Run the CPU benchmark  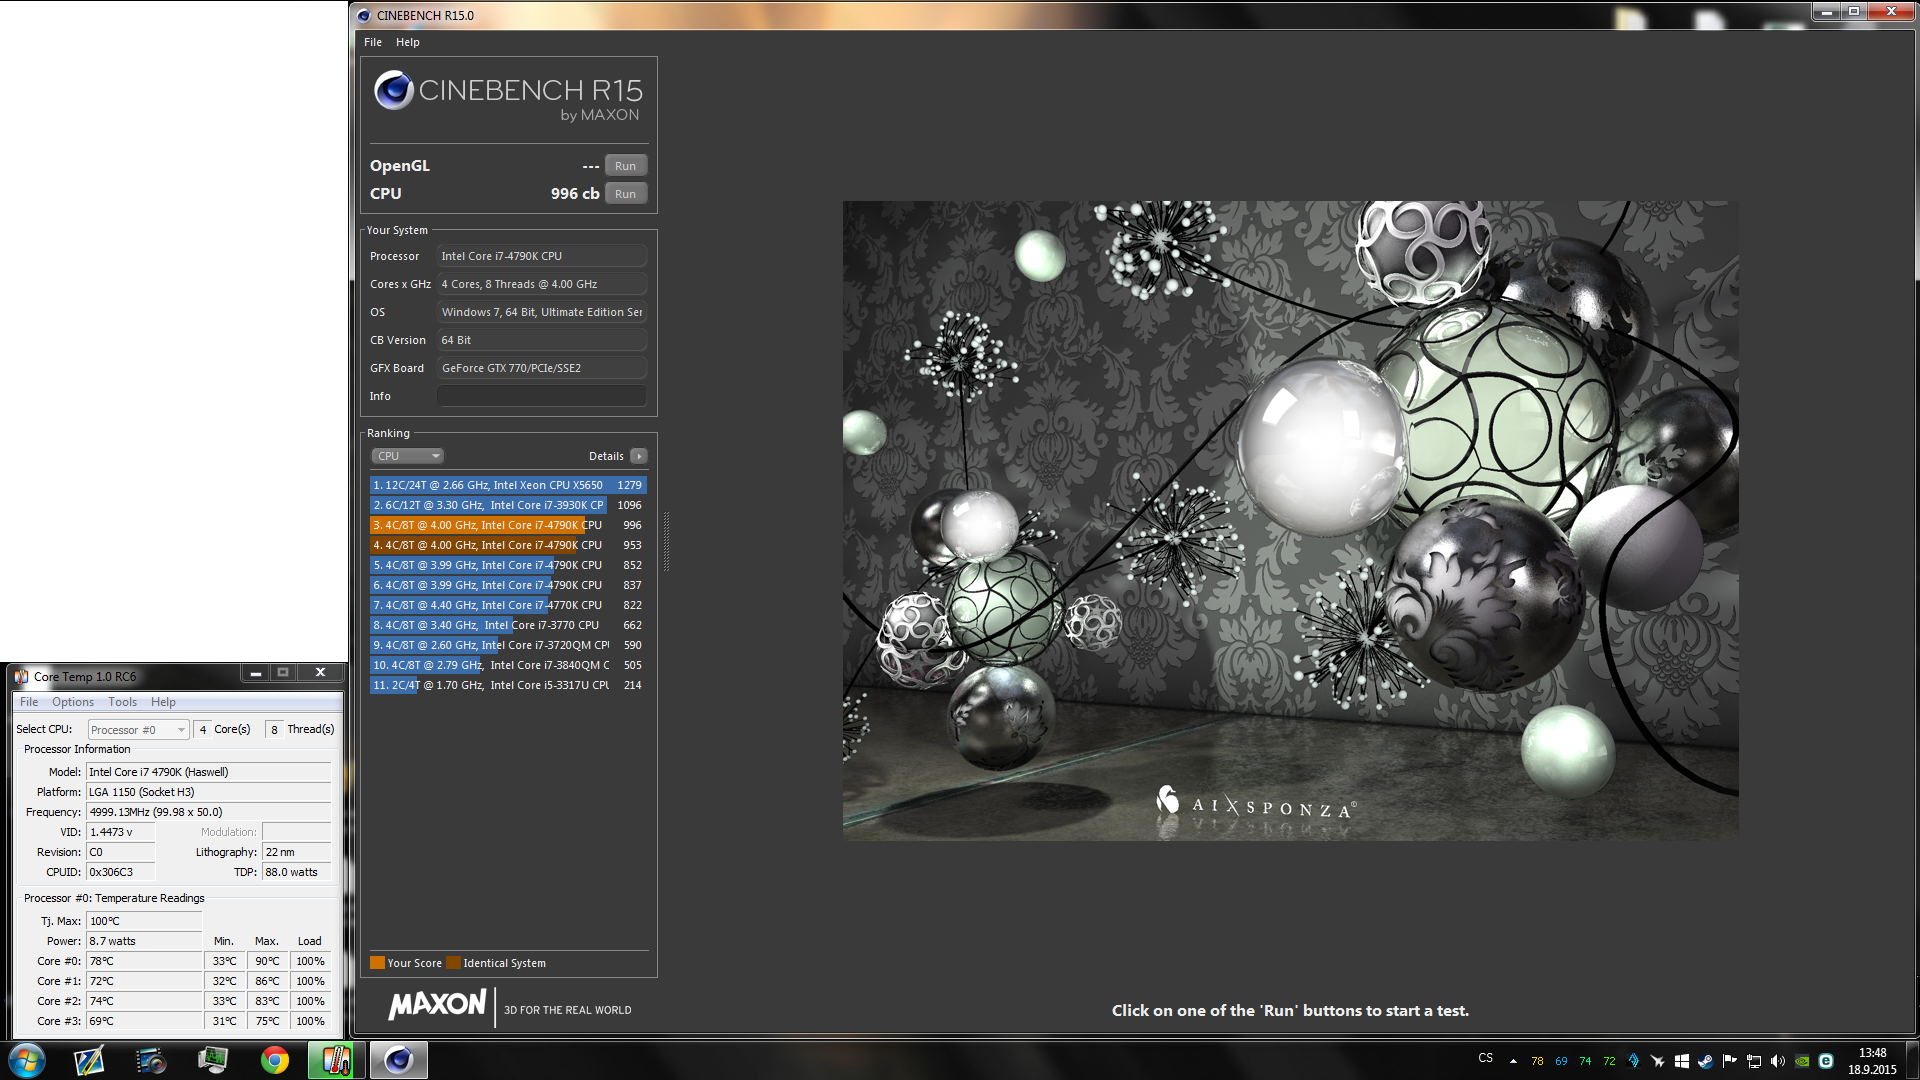pos(625,194)
